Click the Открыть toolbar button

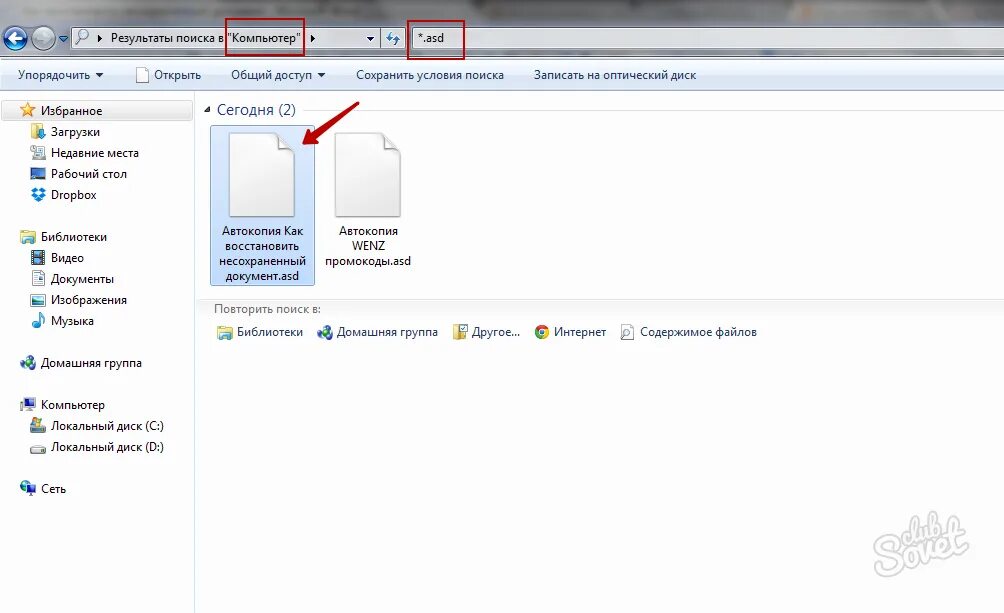tap(169, 75)
